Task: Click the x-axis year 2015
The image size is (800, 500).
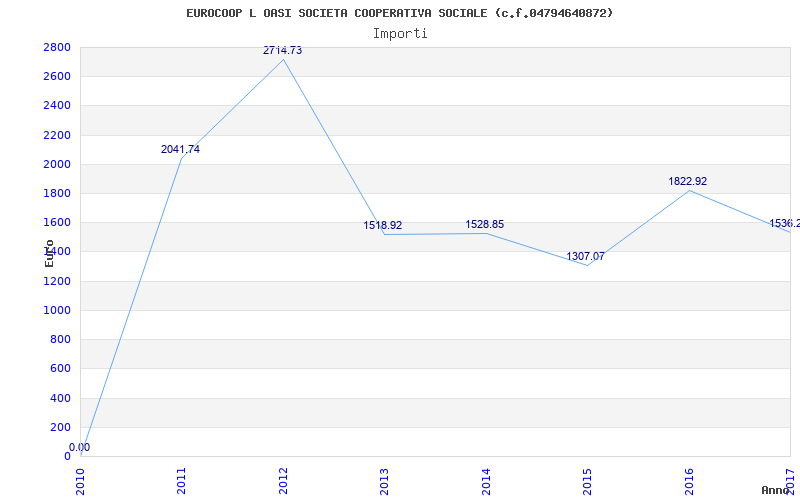Action: (588, 482)
